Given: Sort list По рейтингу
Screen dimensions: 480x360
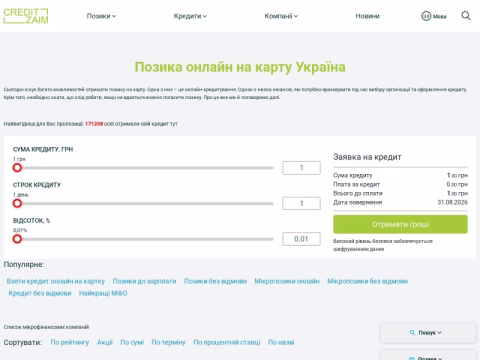Looking at the screenshot, I should 70,342.
